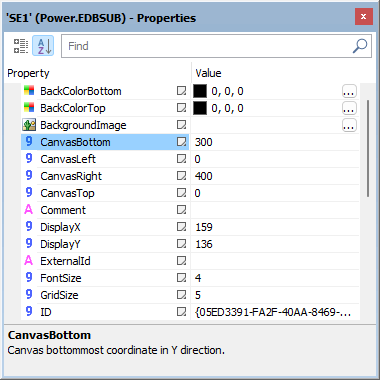
Task: Click the numeric icon beside CanvasLeft
Action: coord(29,159)
